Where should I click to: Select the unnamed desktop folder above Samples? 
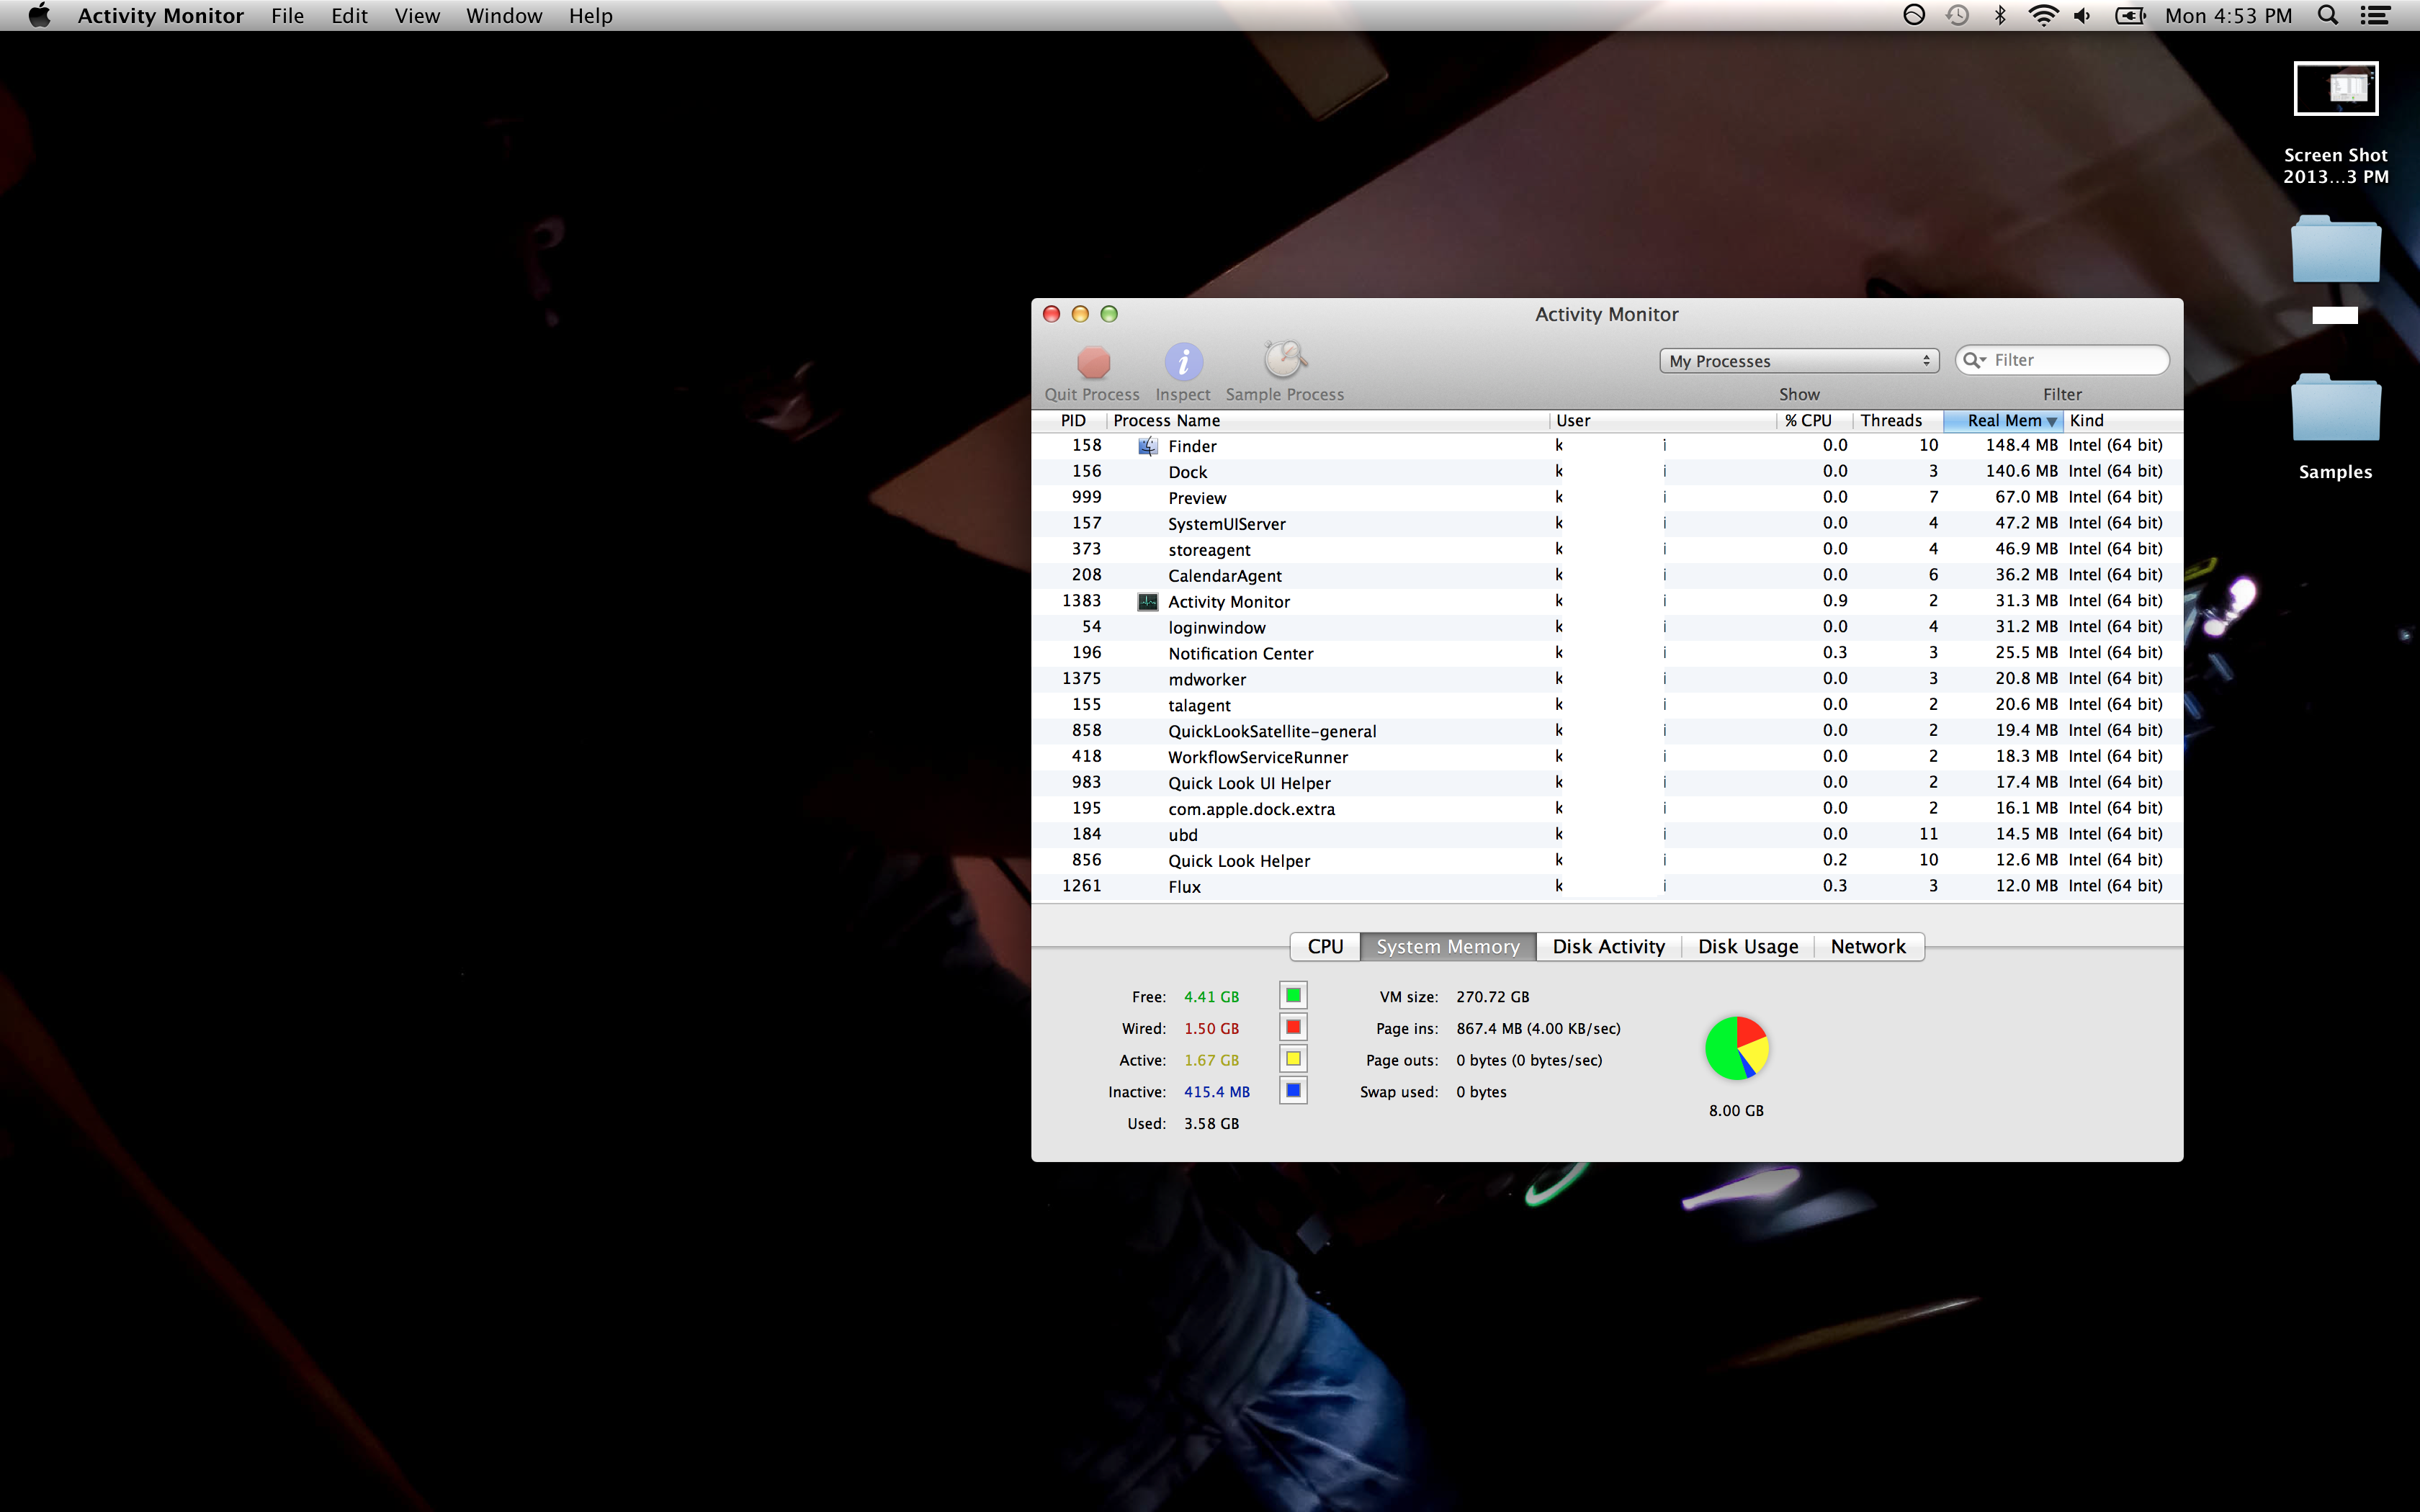(2335, 250)
